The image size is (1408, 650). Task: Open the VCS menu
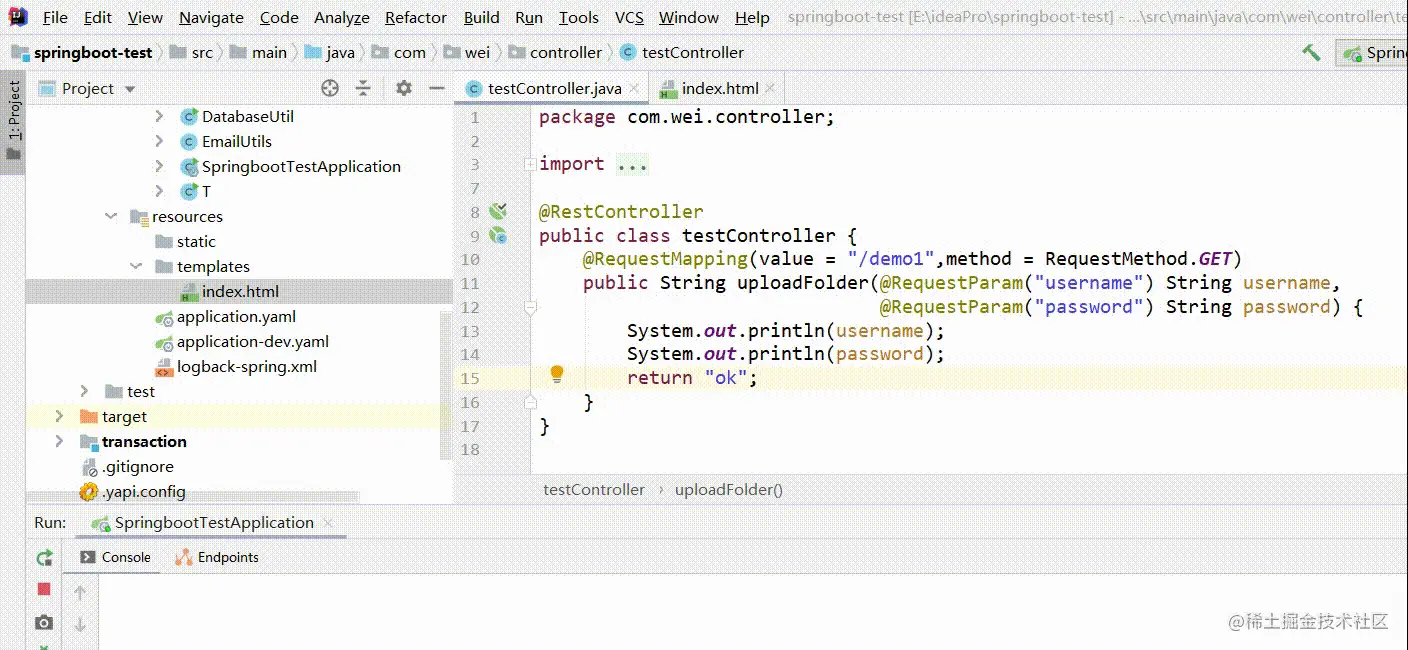pos(629,17)
